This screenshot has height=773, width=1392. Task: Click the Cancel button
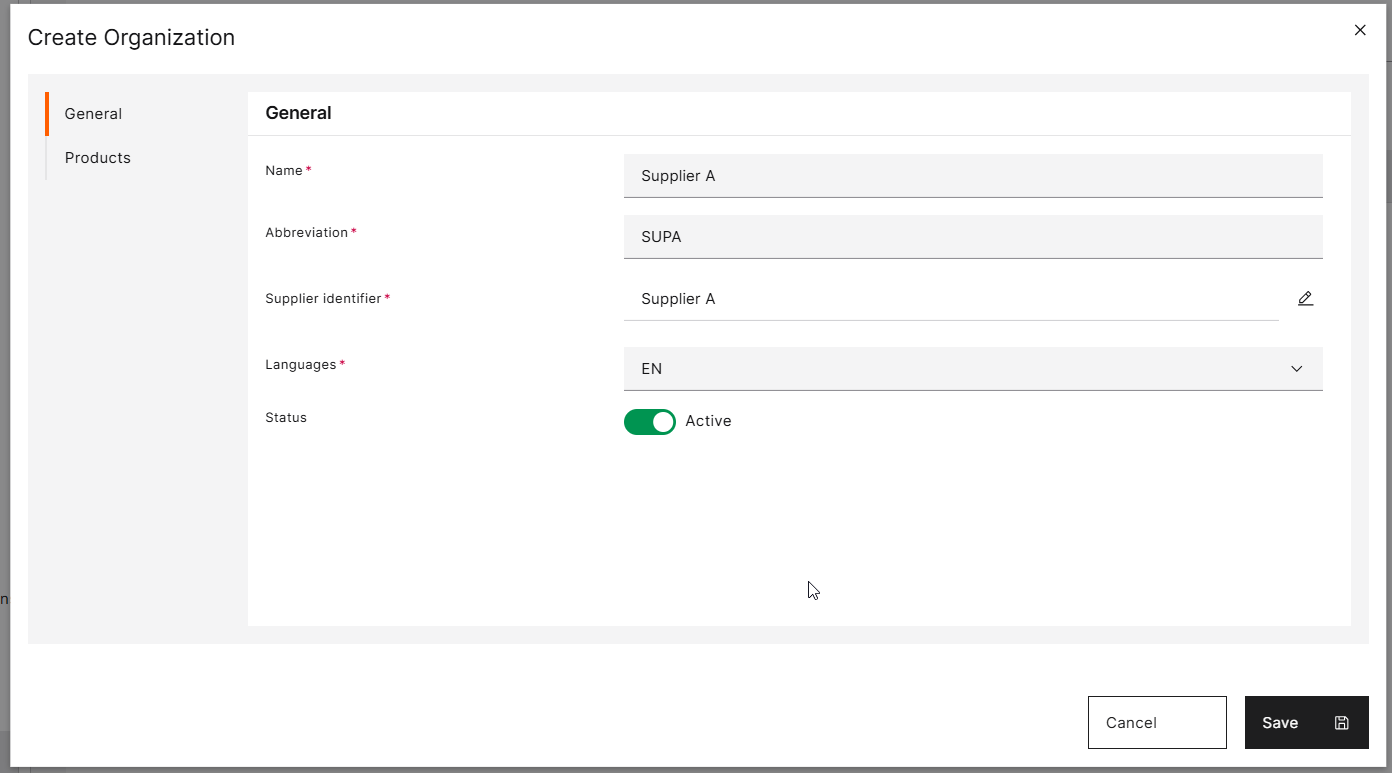click(x=1157, y=722)
